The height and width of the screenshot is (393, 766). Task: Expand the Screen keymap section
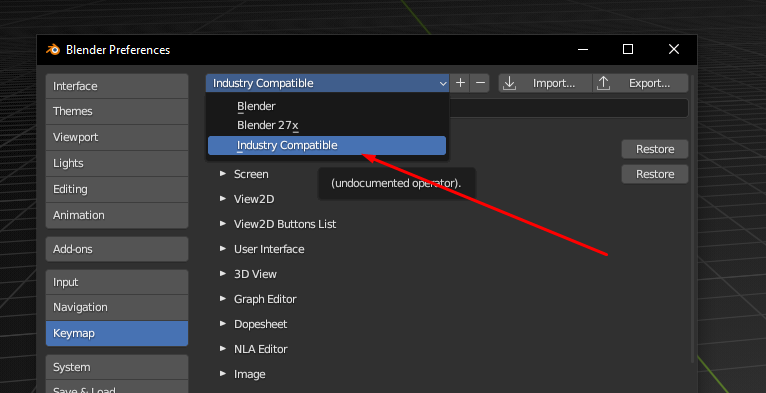pyautogui.click(x=223, y=174)
